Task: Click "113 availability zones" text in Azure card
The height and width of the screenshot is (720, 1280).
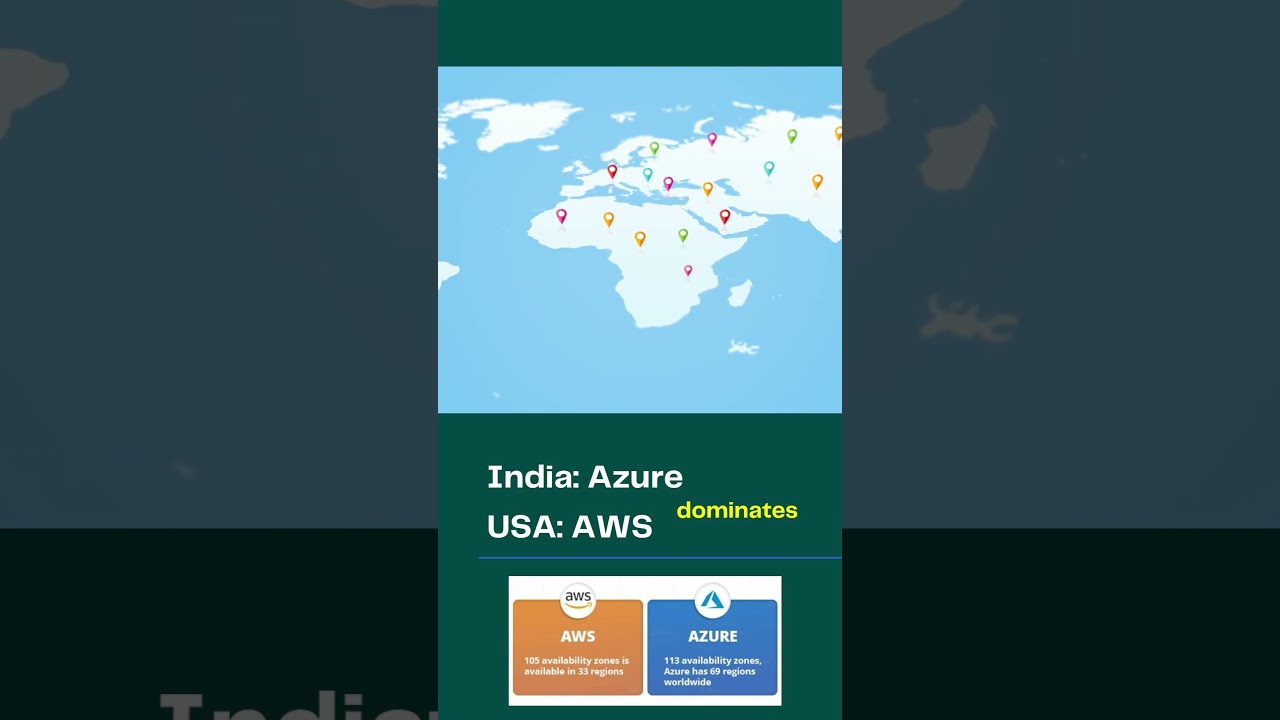Action: tap(711, 660)
